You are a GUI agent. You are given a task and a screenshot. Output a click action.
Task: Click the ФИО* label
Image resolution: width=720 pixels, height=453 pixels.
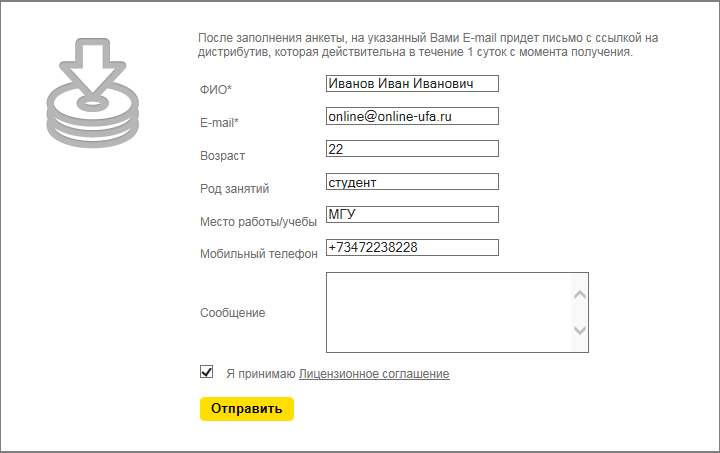216,89
